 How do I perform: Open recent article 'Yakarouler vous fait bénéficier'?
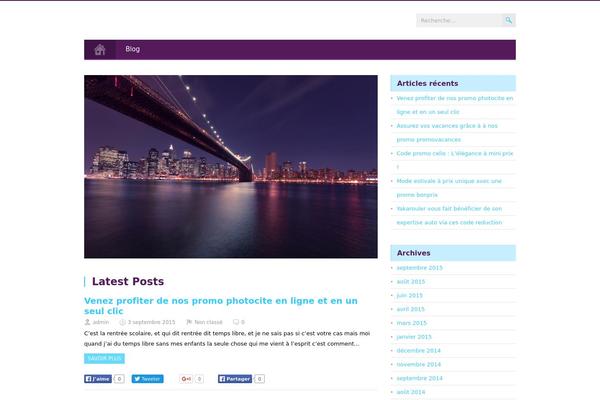(449, 216)
